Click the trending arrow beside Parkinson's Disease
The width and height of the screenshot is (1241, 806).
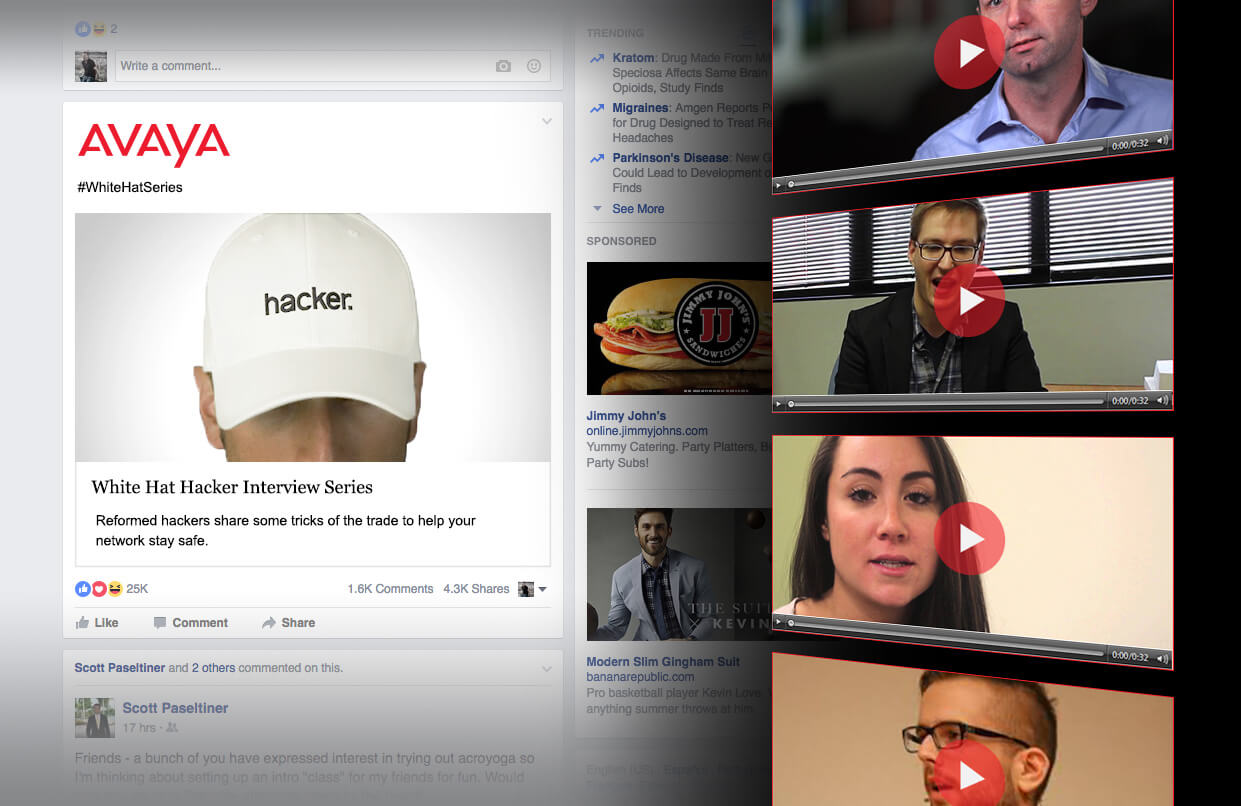tap(597, 157)
